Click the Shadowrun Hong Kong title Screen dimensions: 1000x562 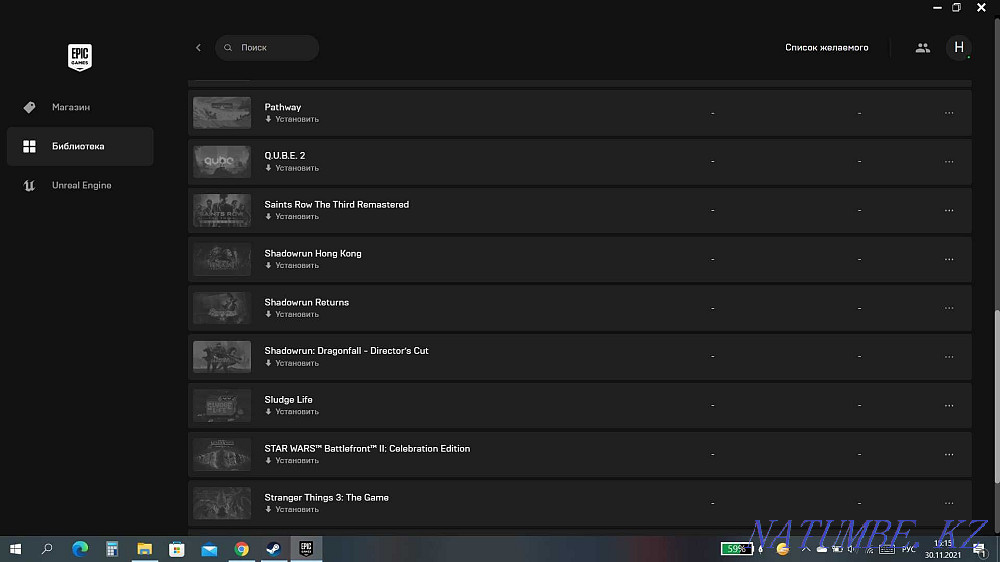point(312,253)
